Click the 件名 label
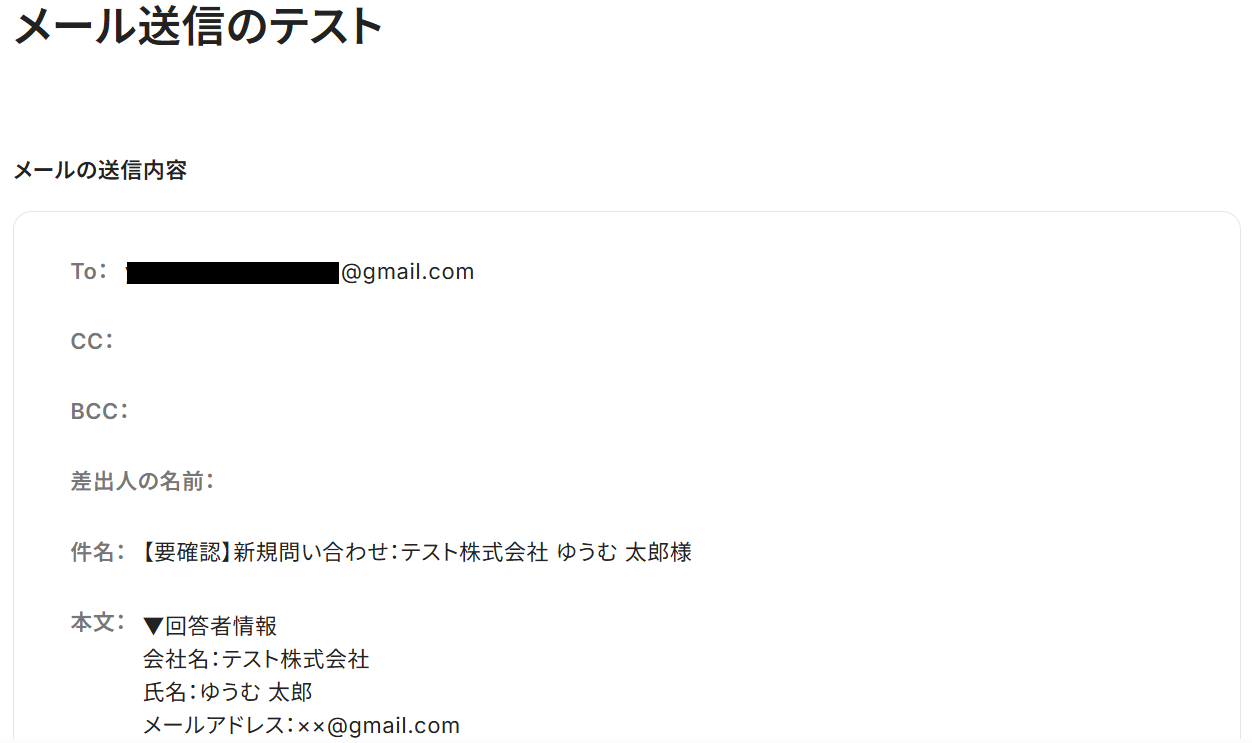 97,552
